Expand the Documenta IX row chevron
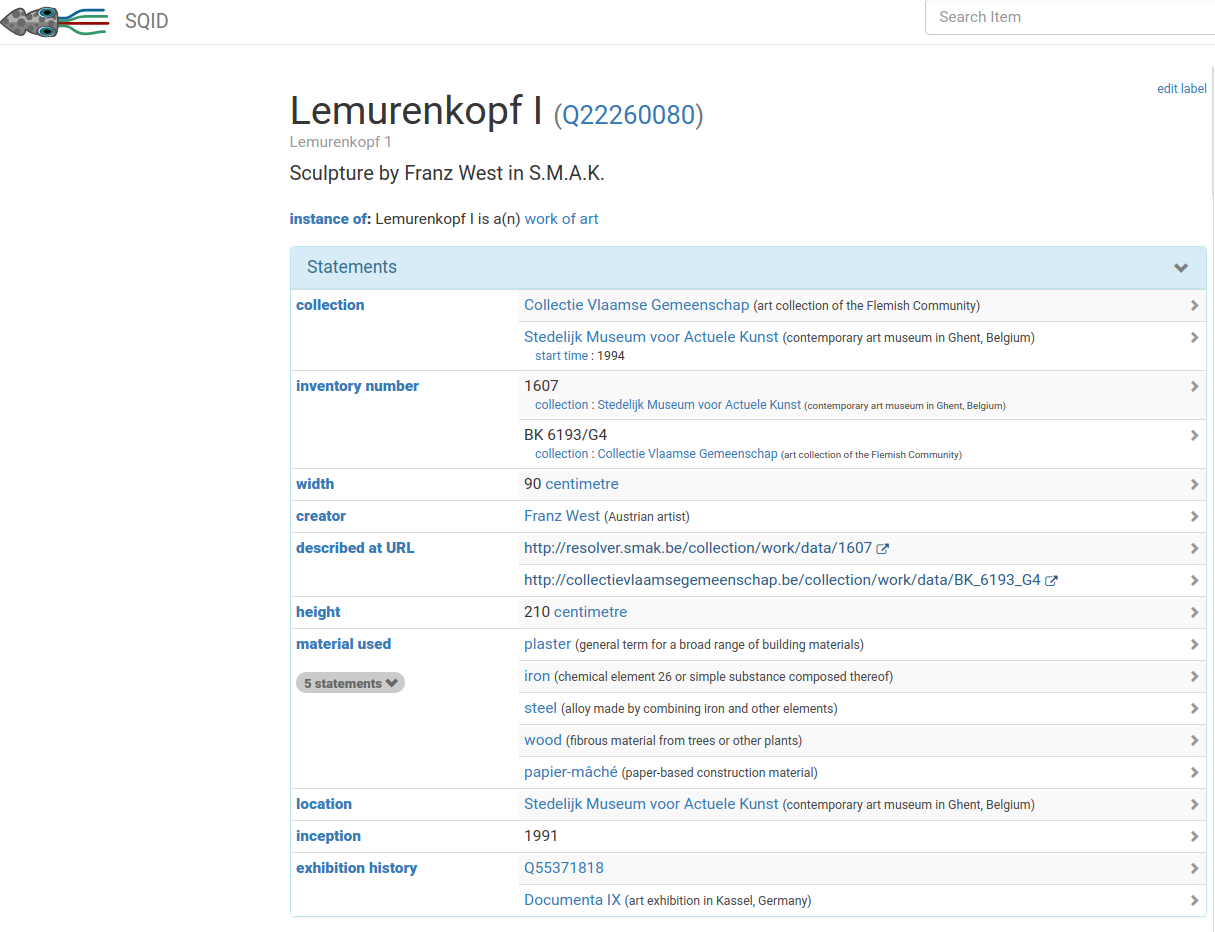The width and height of the screenshot is (1215, 932). (1194, 900)
